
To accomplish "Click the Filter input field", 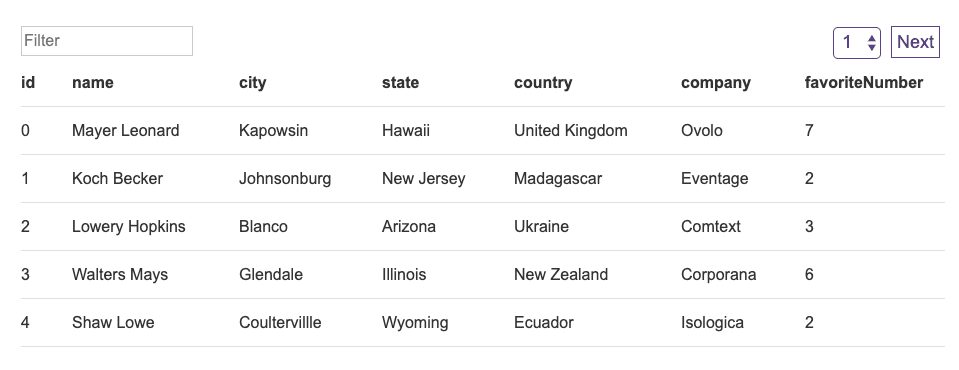I will pos(107,41).
